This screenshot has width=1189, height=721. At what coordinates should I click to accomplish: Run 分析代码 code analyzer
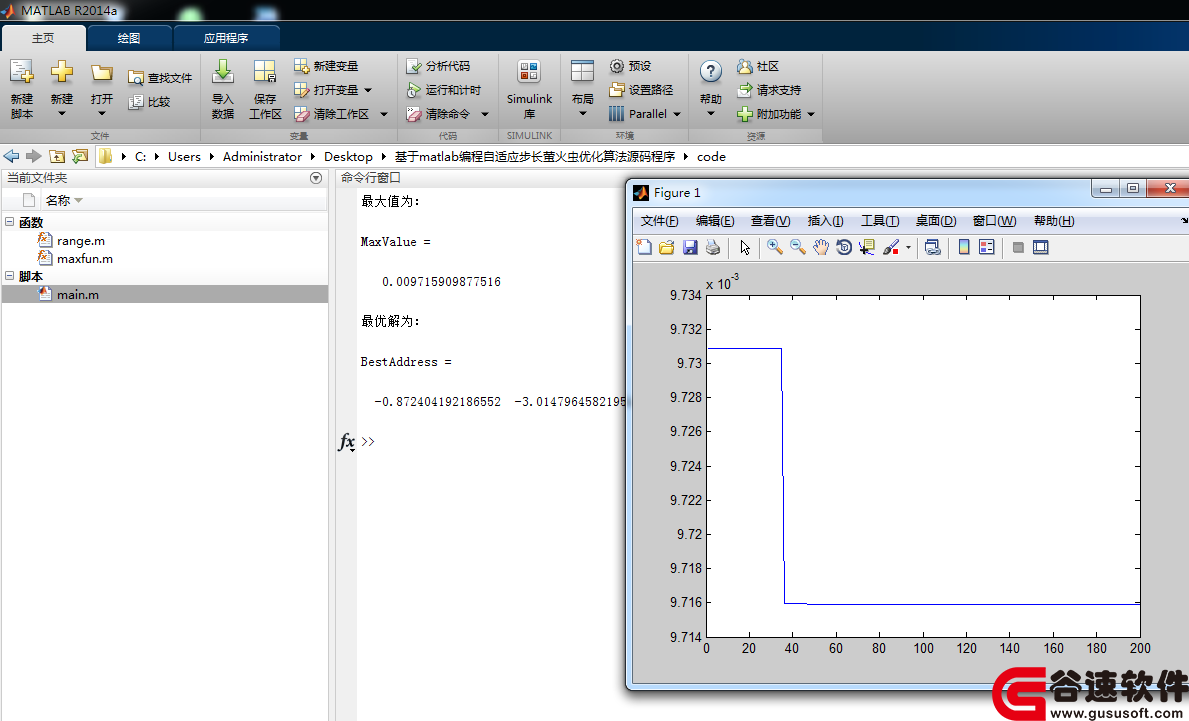tap(438, 66)
